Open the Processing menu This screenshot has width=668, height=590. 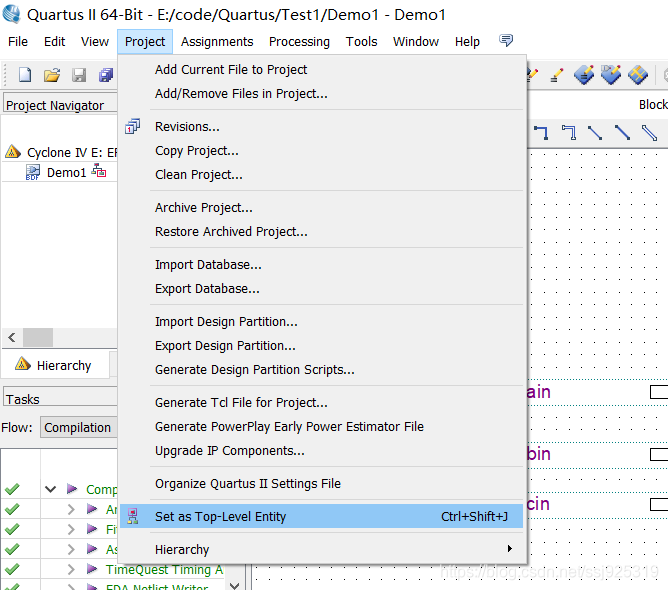tap(299, 42)
